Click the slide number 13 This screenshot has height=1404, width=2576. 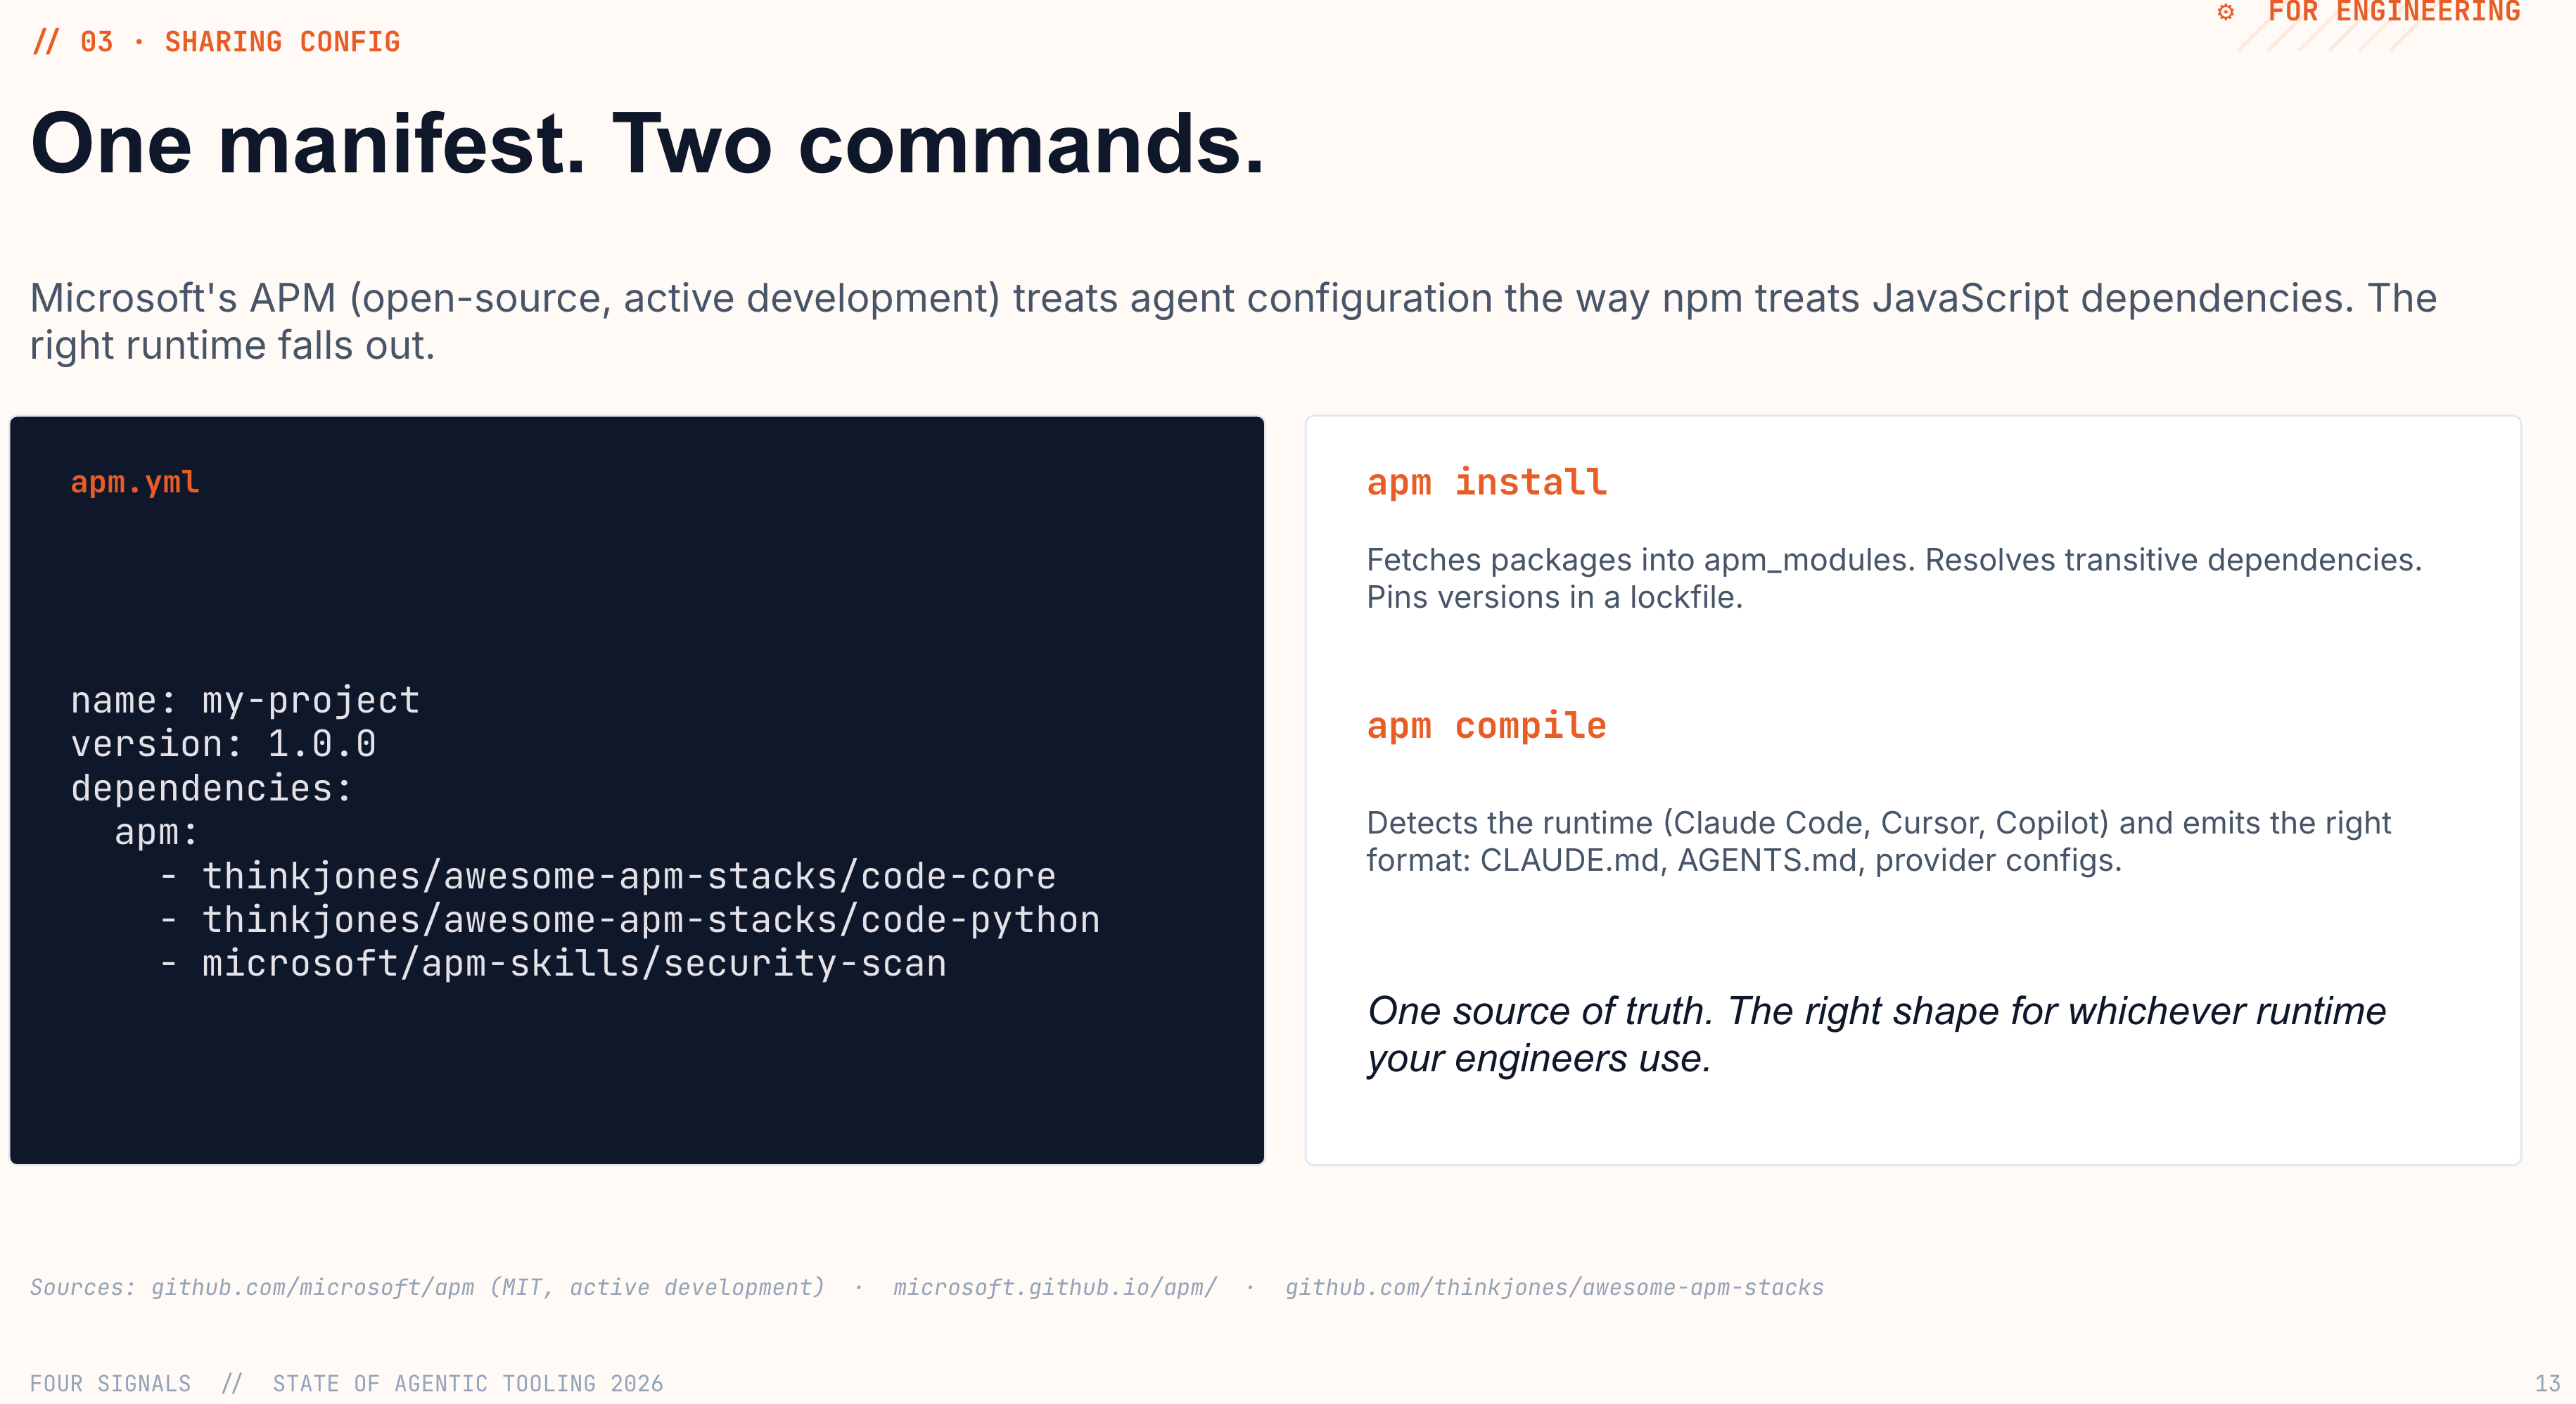[x=2547, y=1383]
